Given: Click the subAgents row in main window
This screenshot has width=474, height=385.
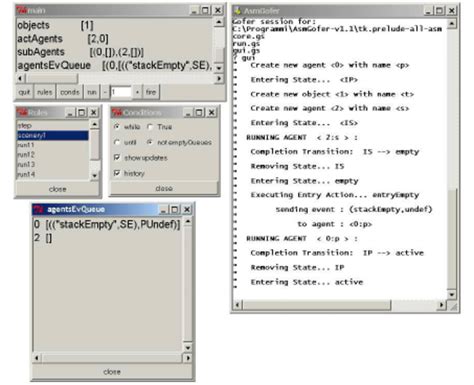Looking at the screenshot, I should (115, 52).
